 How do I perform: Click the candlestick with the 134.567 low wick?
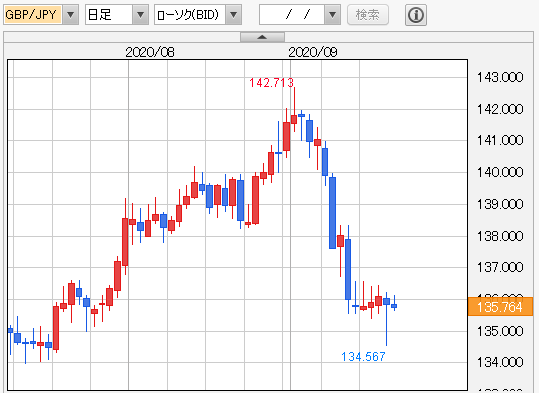click(x=386, y=302)
